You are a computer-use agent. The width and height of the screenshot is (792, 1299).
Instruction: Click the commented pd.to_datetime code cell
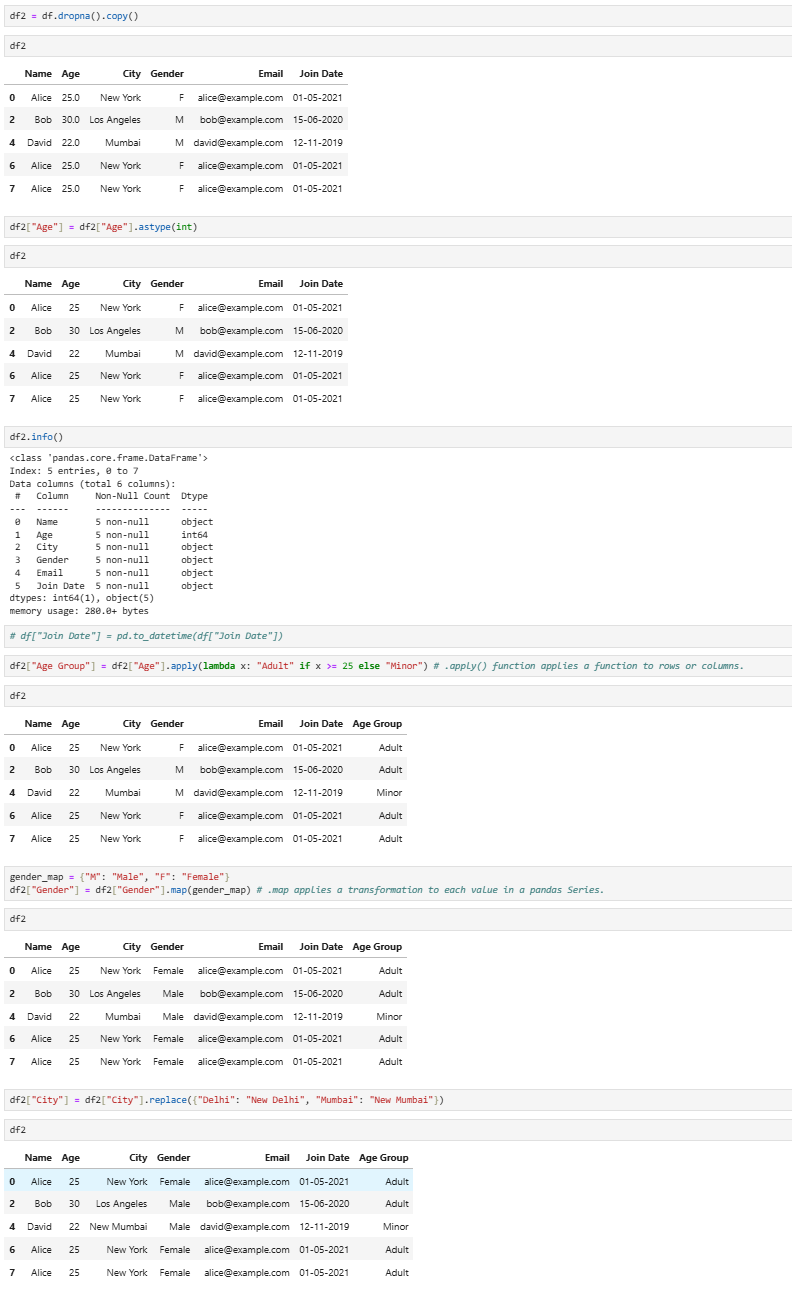[x=146, y=636]
